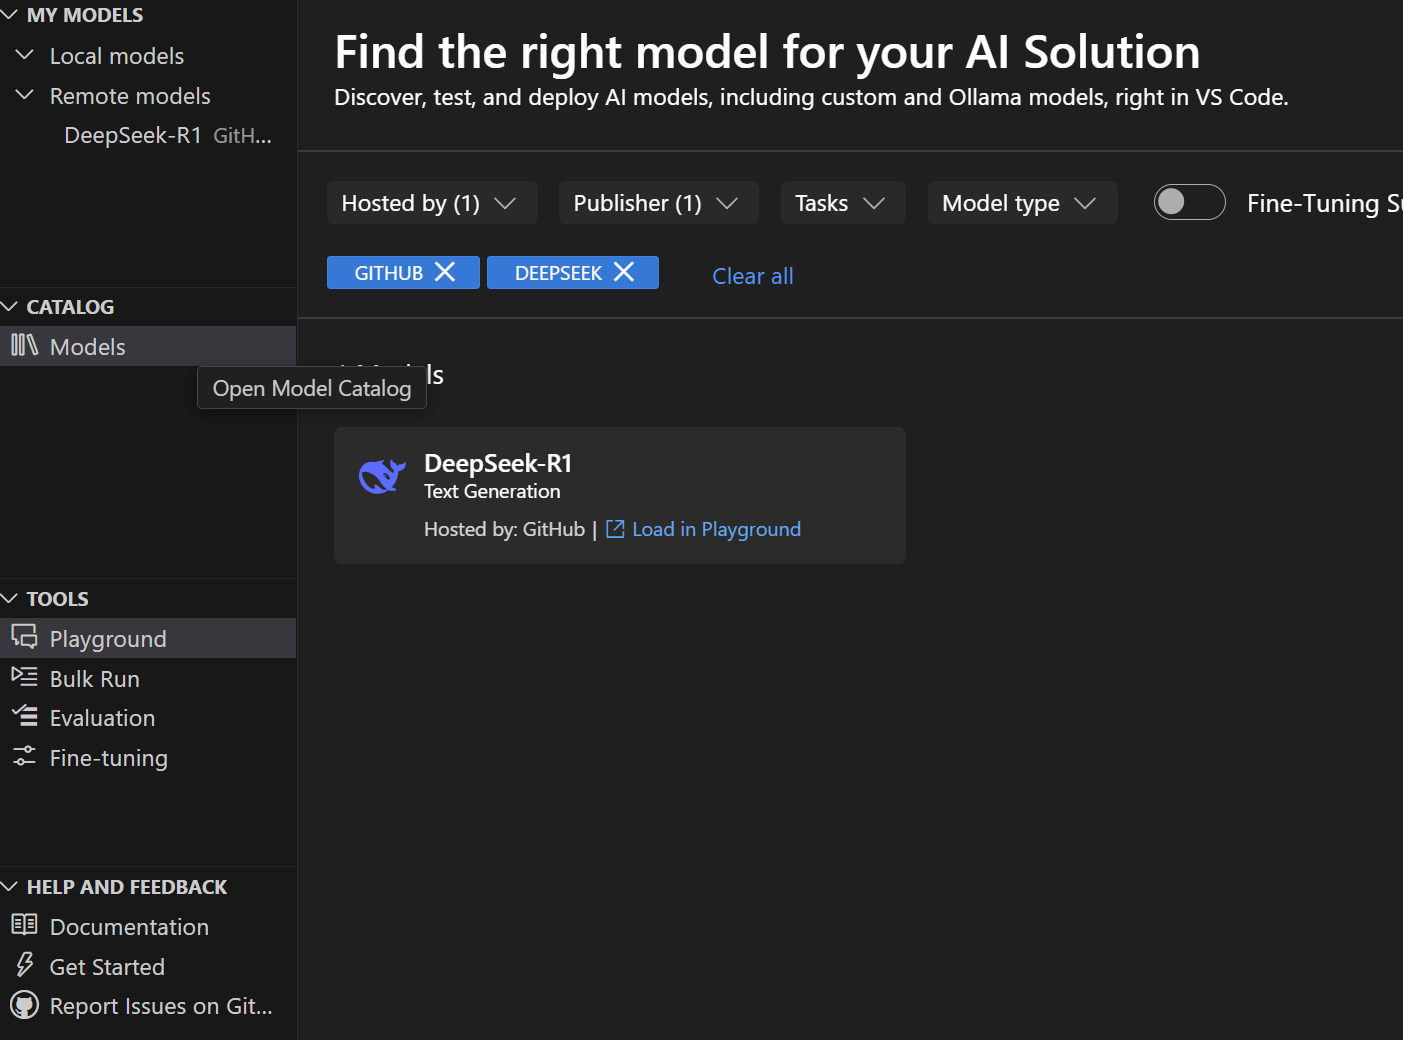Open the Get Started entry
1403x1040 pixels.
pos(148,966)
